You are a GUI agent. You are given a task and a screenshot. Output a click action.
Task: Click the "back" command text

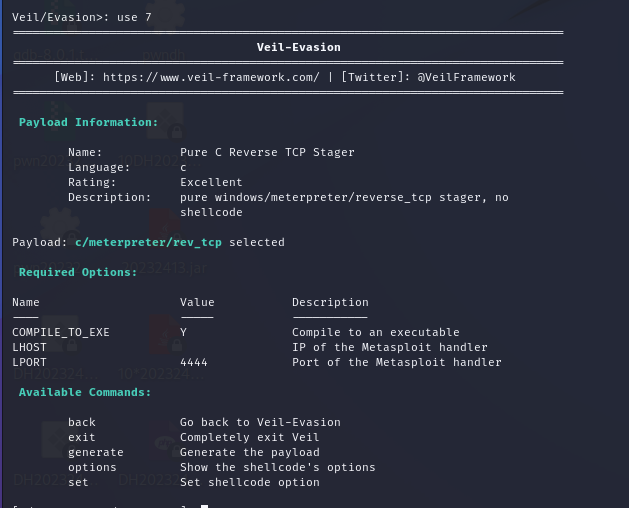pyautogui.click(x=82, y=422)
